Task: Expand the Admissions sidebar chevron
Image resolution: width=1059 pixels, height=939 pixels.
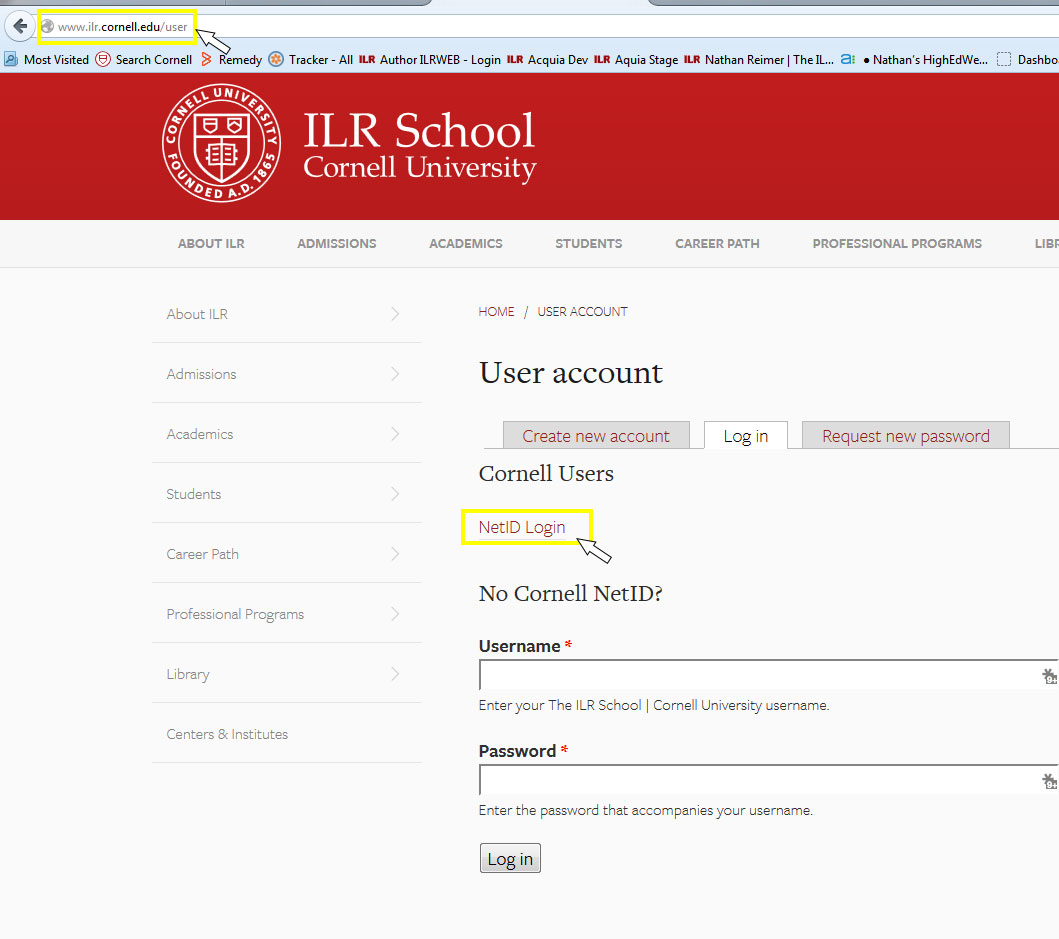Action: (x=395, y=374)
